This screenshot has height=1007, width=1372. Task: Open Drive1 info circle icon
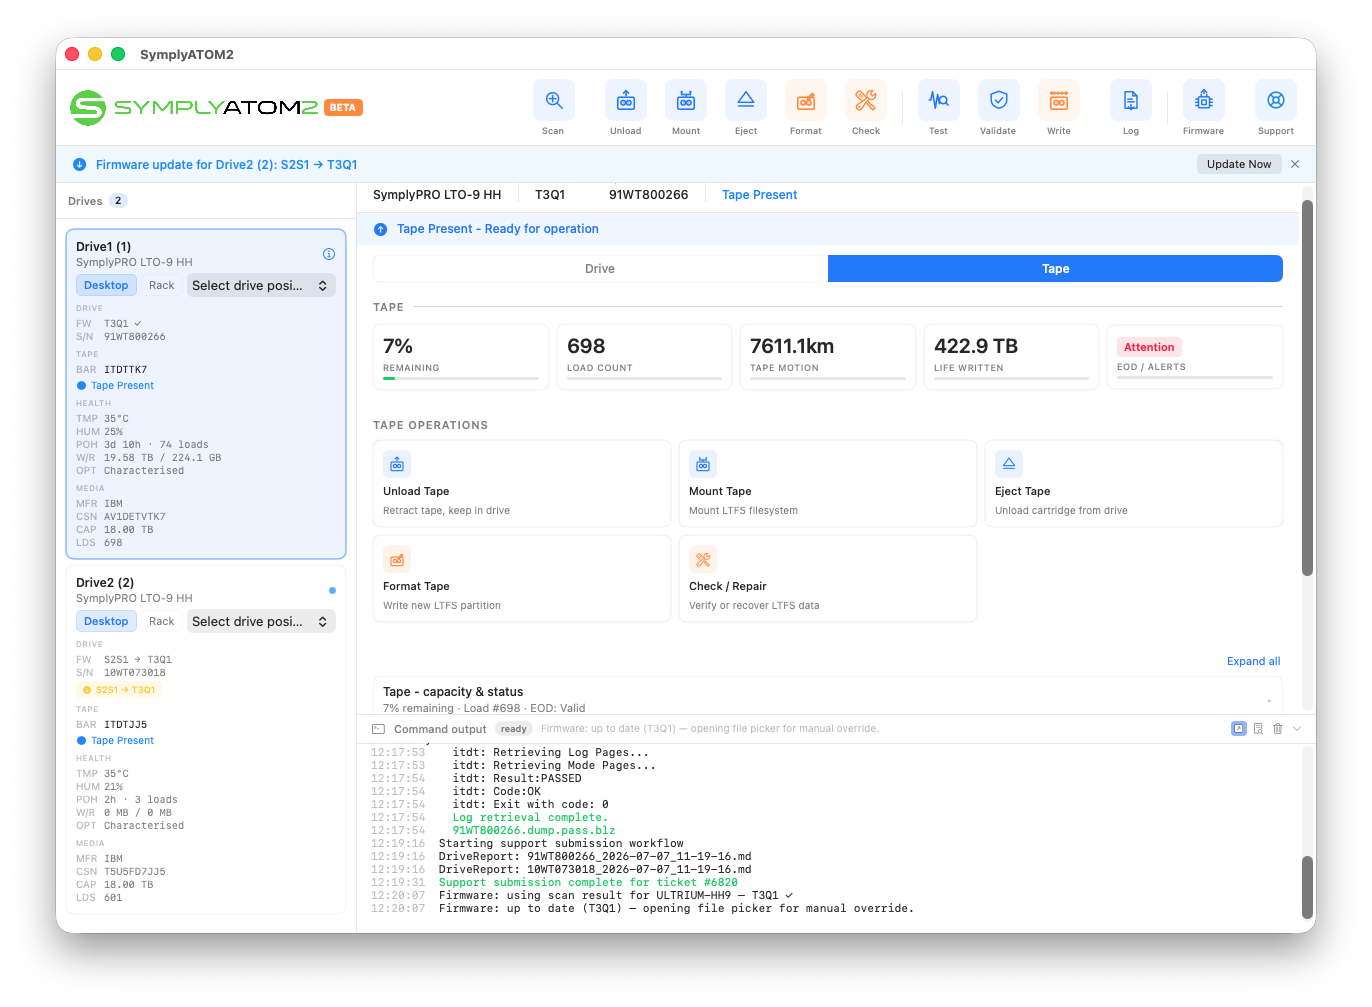tap(329, 254)
